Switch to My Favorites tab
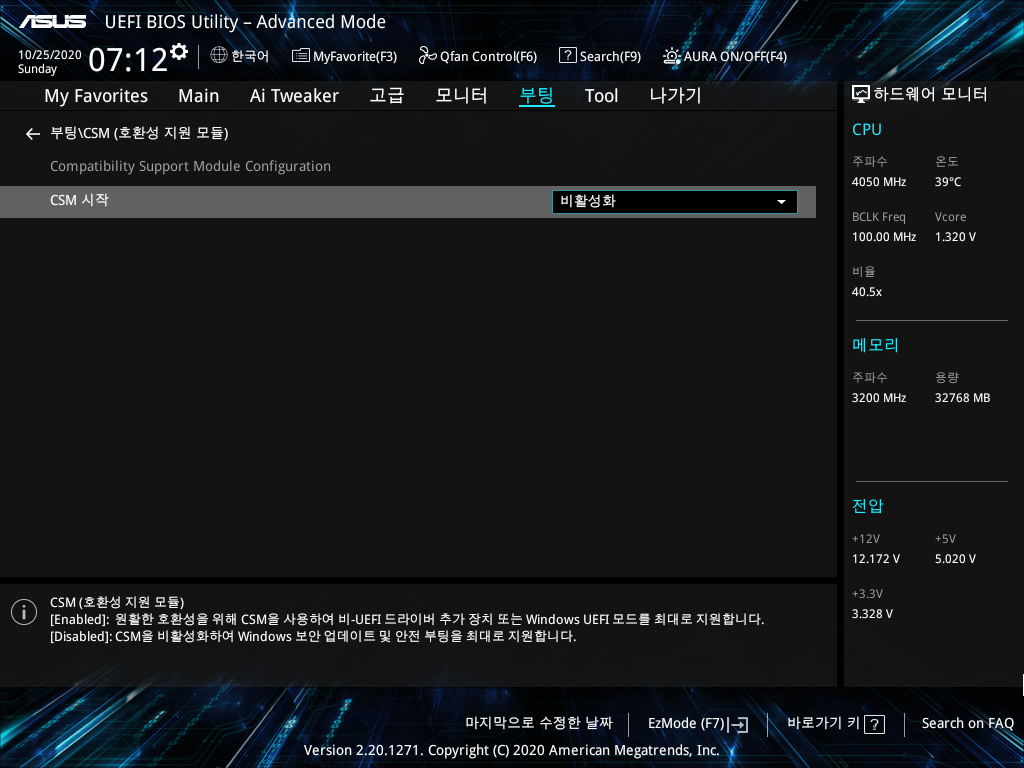This screenshot has width=1024, height=768. coord(96,96)
